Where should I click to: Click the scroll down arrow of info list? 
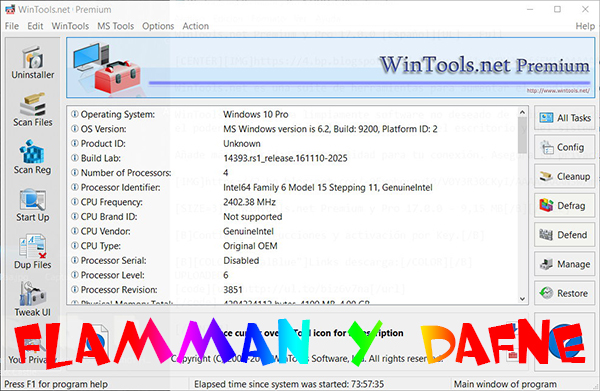pos(522,299)
